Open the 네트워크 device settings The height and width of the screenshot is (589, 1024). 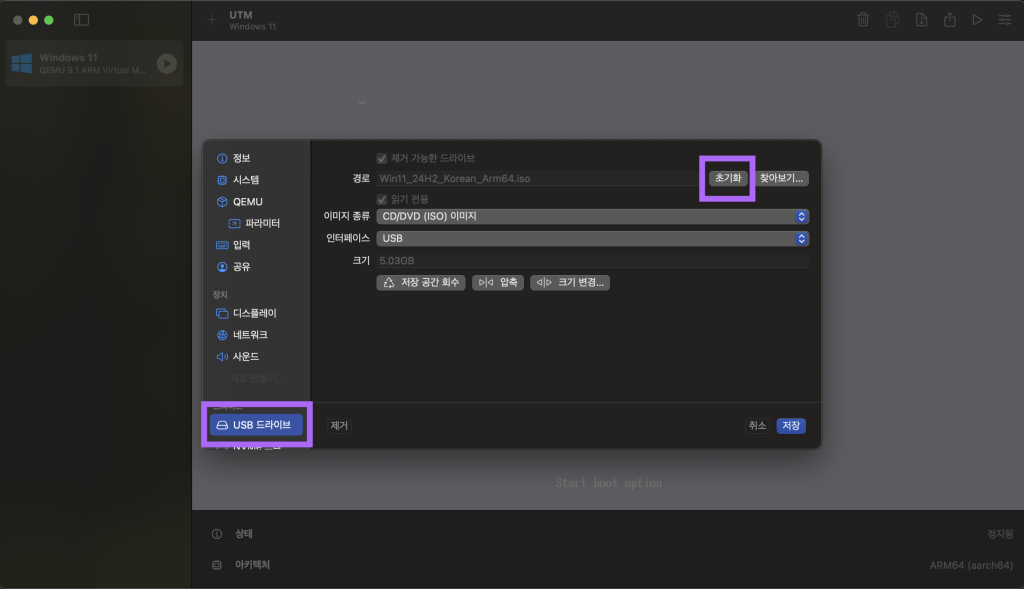[x=242, y=335]
